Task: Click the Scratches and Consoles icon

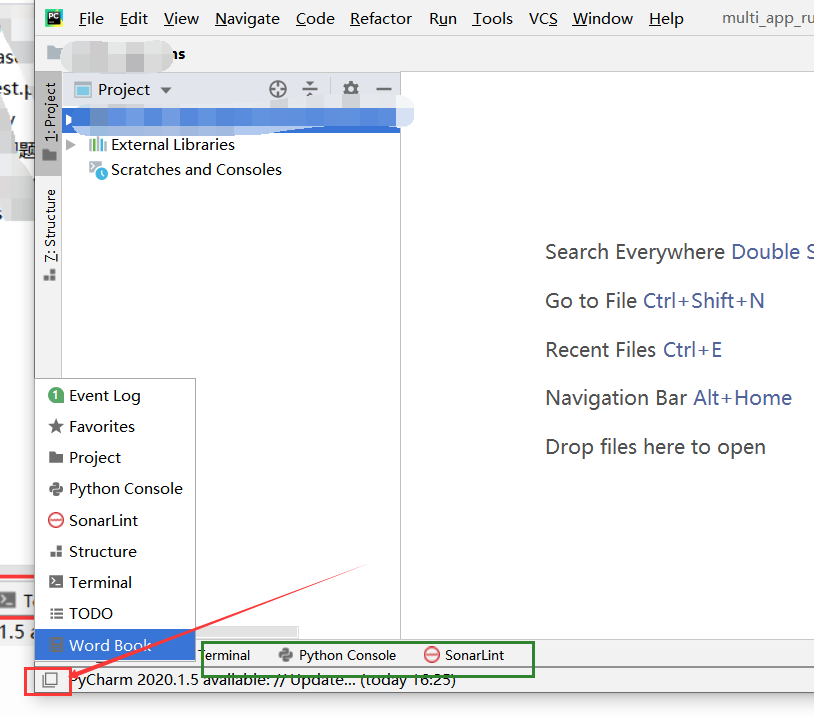Action: [98, 170]
